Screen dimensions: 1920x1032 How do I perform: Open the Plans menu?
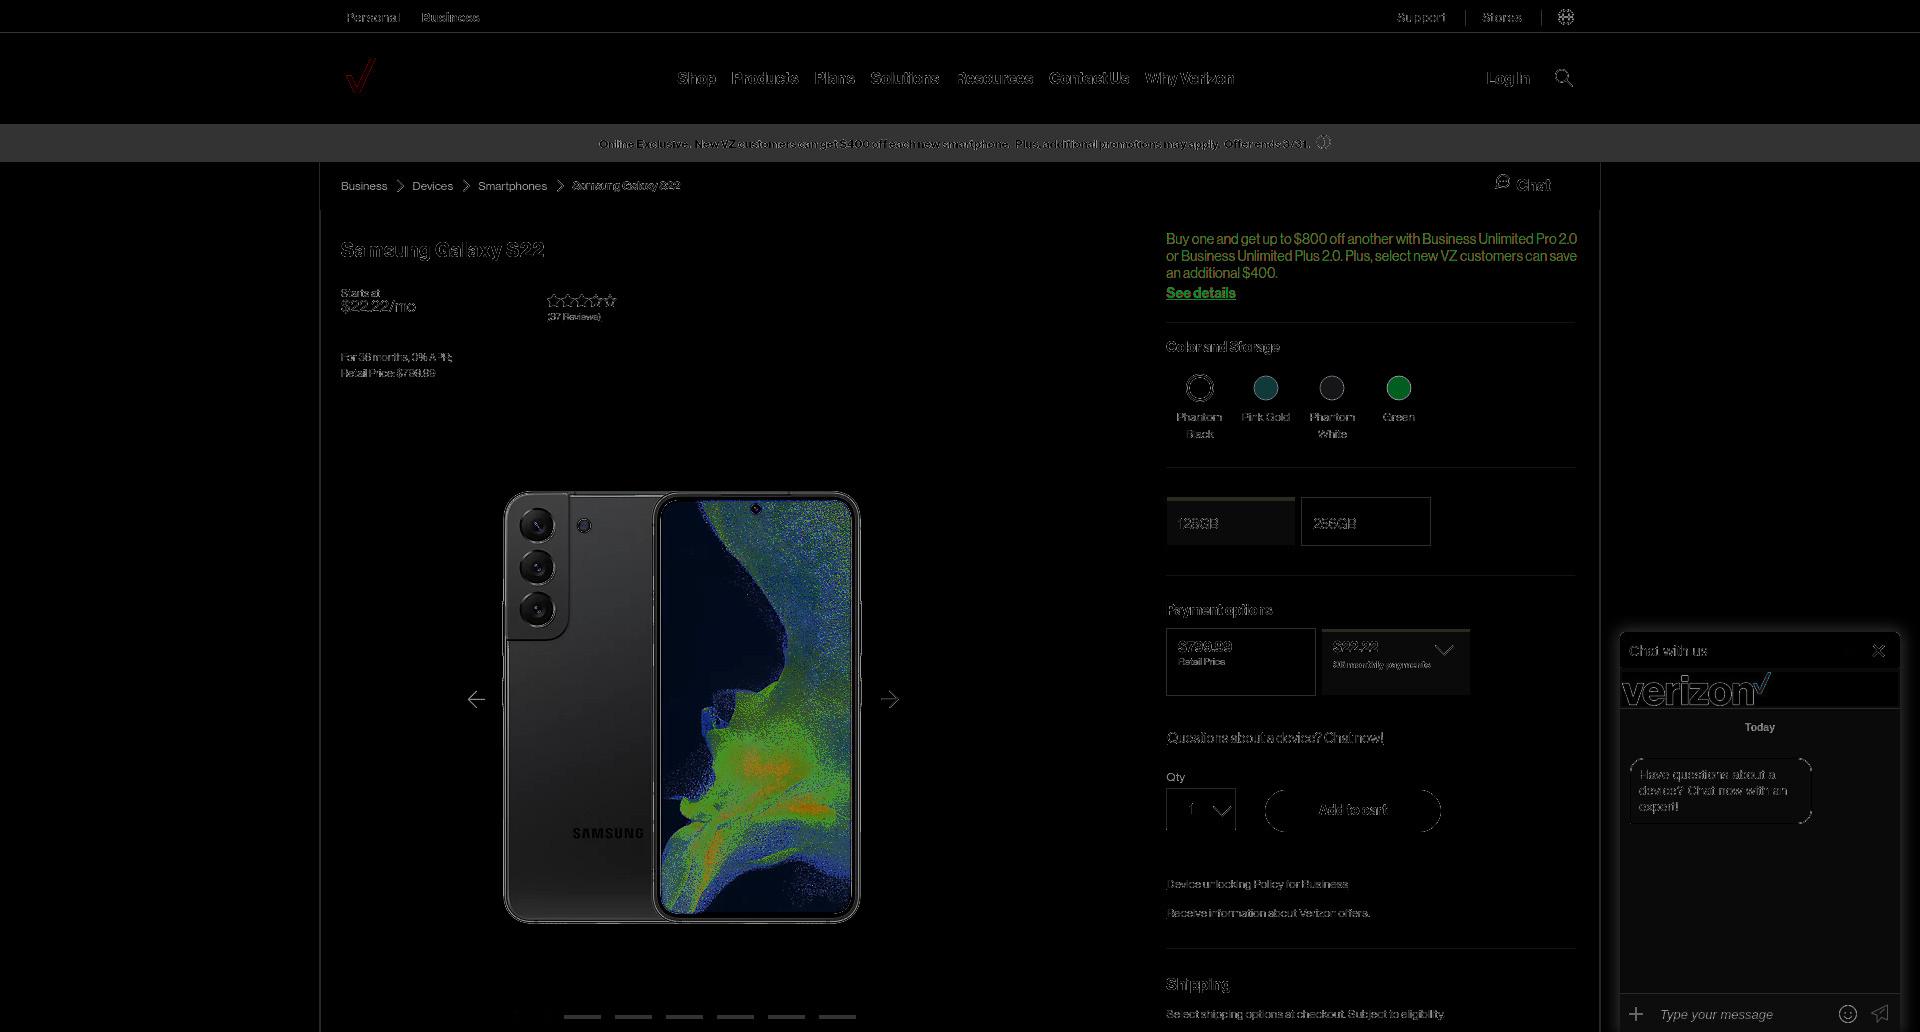point(834,78)
